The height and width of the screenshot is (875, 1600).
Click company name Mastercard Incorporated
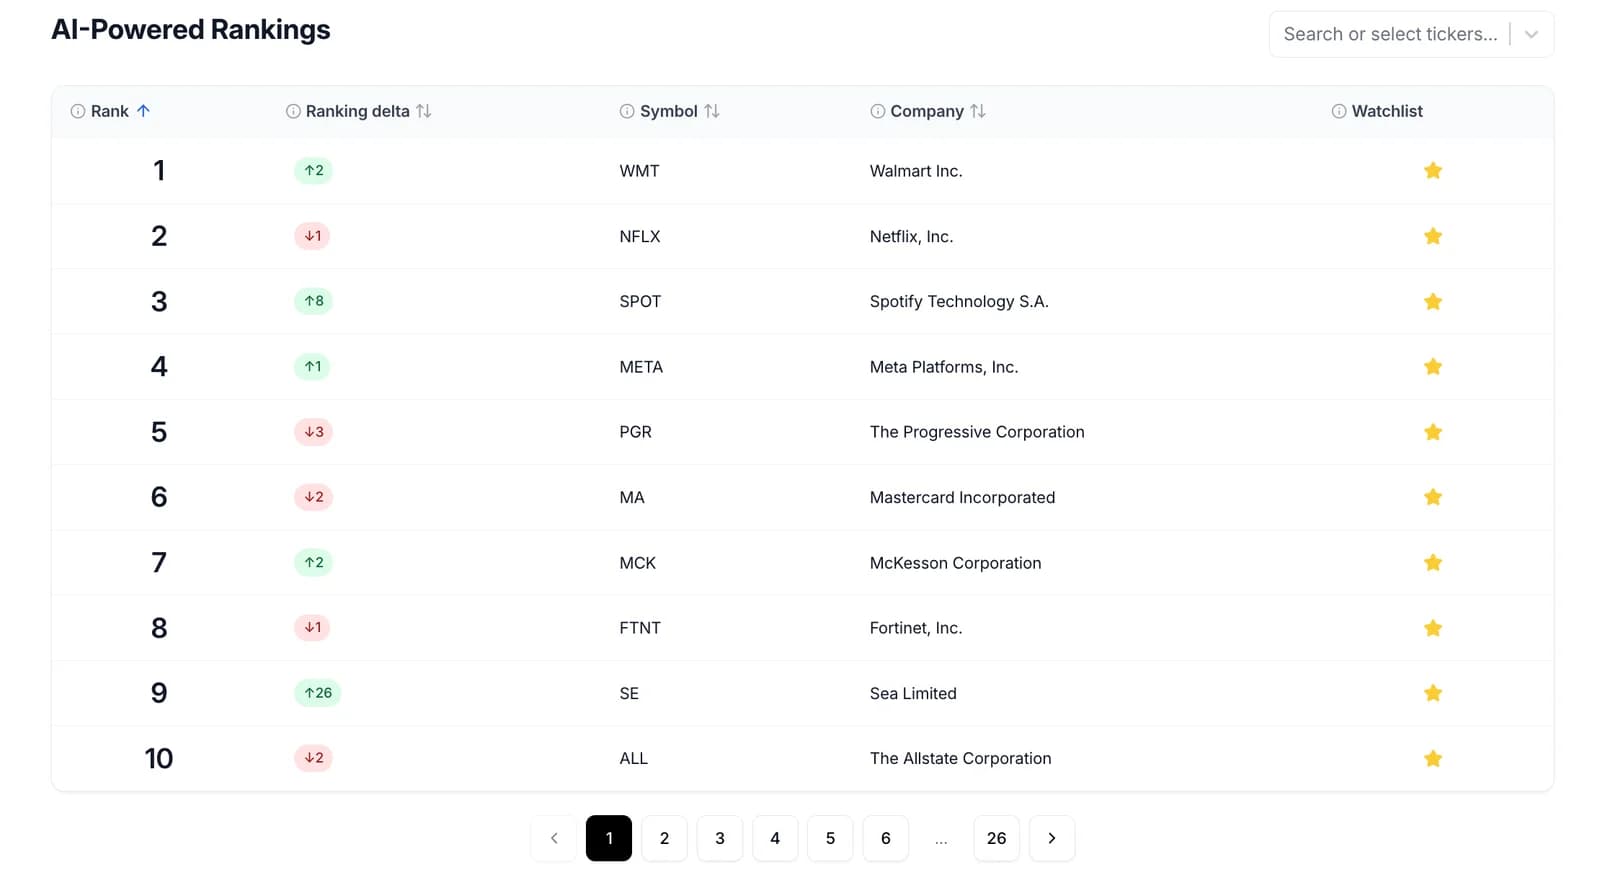[962, 497]
